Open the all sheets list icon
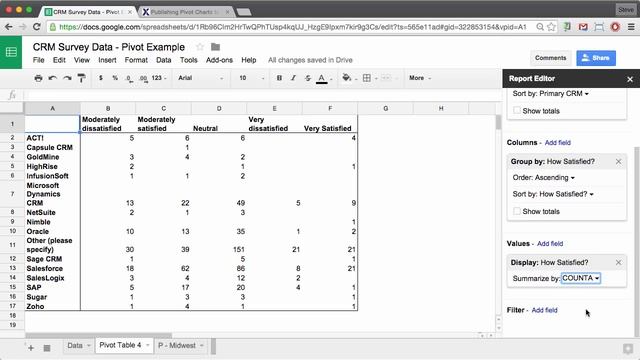 (x=47, y=348)
